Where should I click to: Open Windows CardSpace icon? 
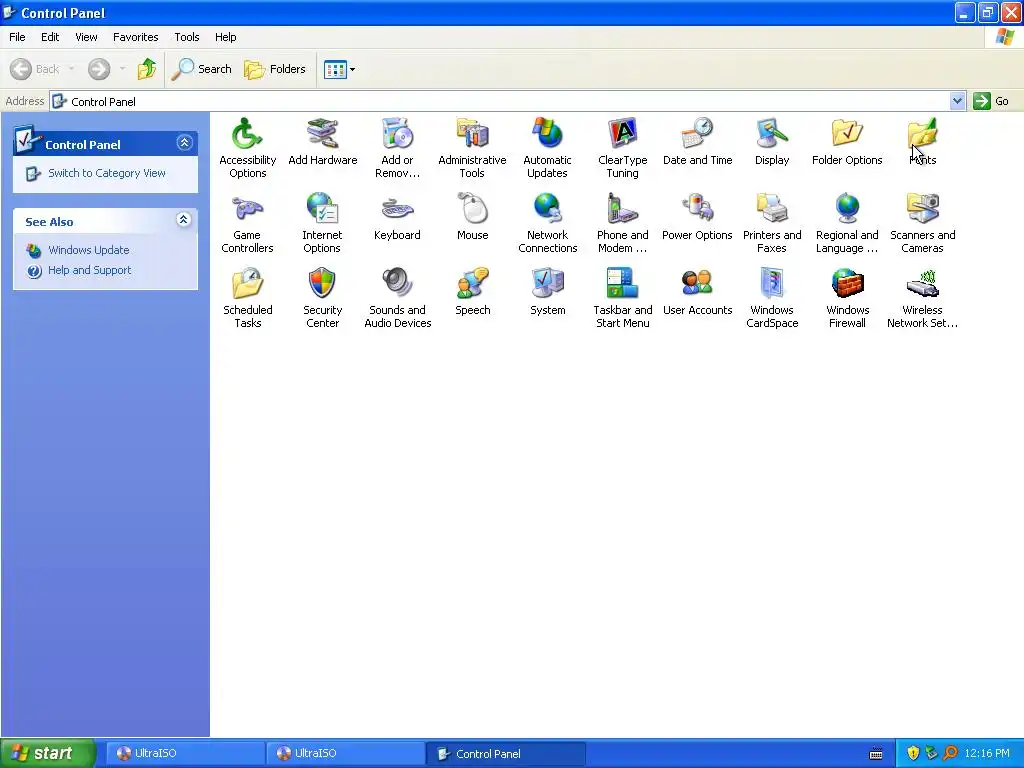click(x=772, y=284)
